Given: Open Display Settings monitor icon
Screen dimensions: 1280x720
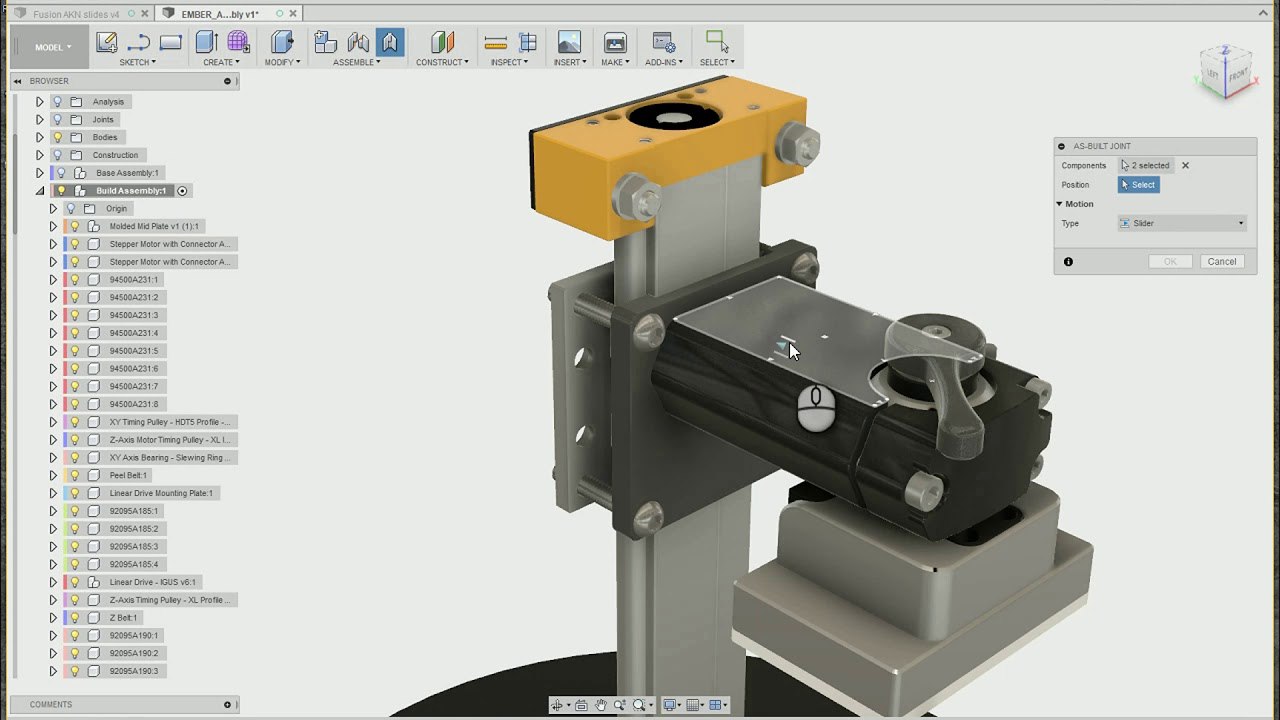Looking at the screenshot, I should click(x=669, y=705).
